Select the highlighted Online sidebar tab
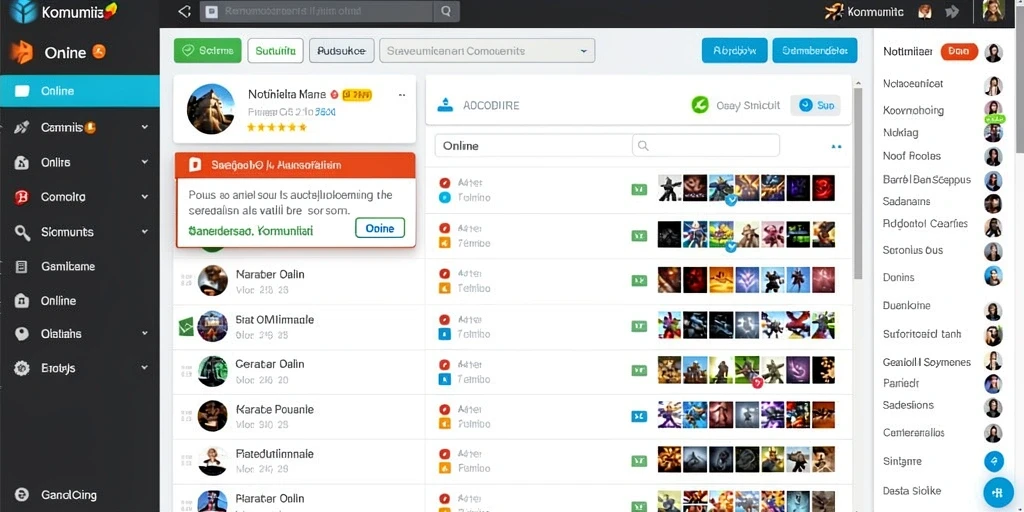 [x=80, y=91]
